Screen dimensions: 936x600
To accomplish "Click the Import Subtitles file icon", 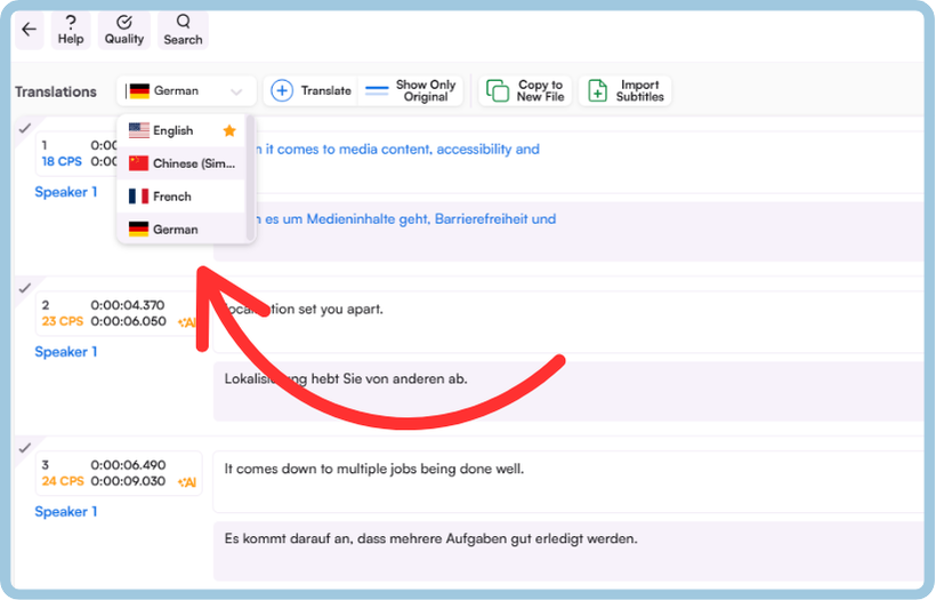I will pyautogui.click(x=597, y=91).
